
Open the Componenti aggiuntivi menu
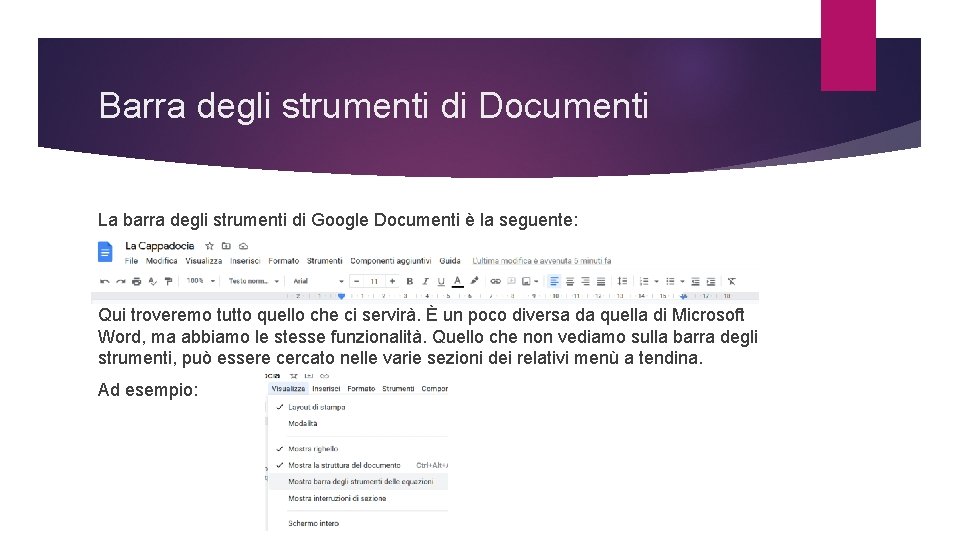(x=391, y=261)
